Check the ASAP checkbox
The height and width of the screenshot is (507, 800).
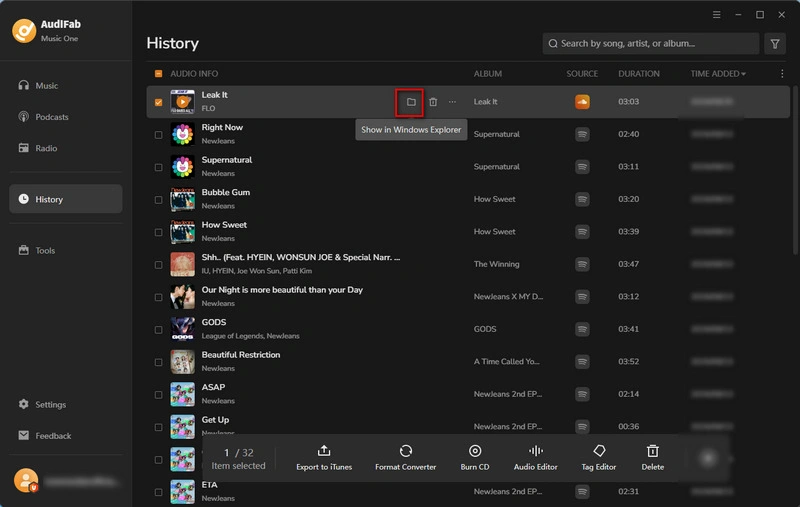click(158, 395)
